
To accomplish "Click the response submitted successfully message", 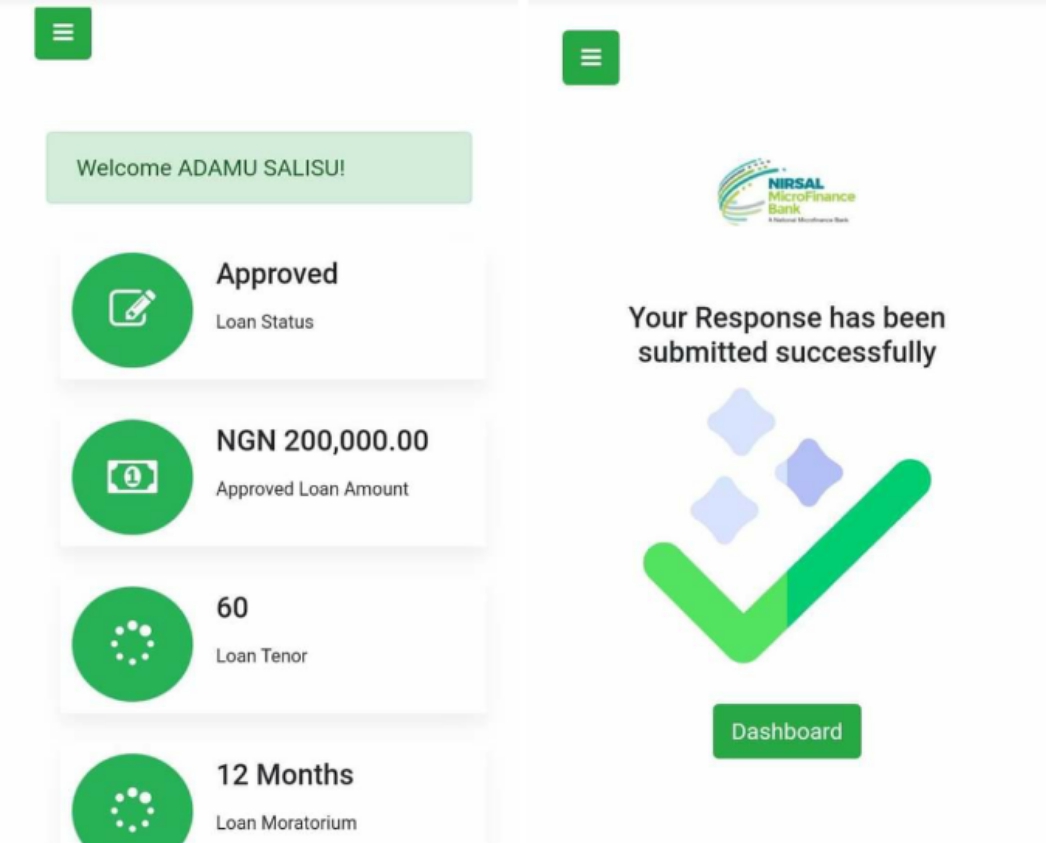I will click(787, 335).
